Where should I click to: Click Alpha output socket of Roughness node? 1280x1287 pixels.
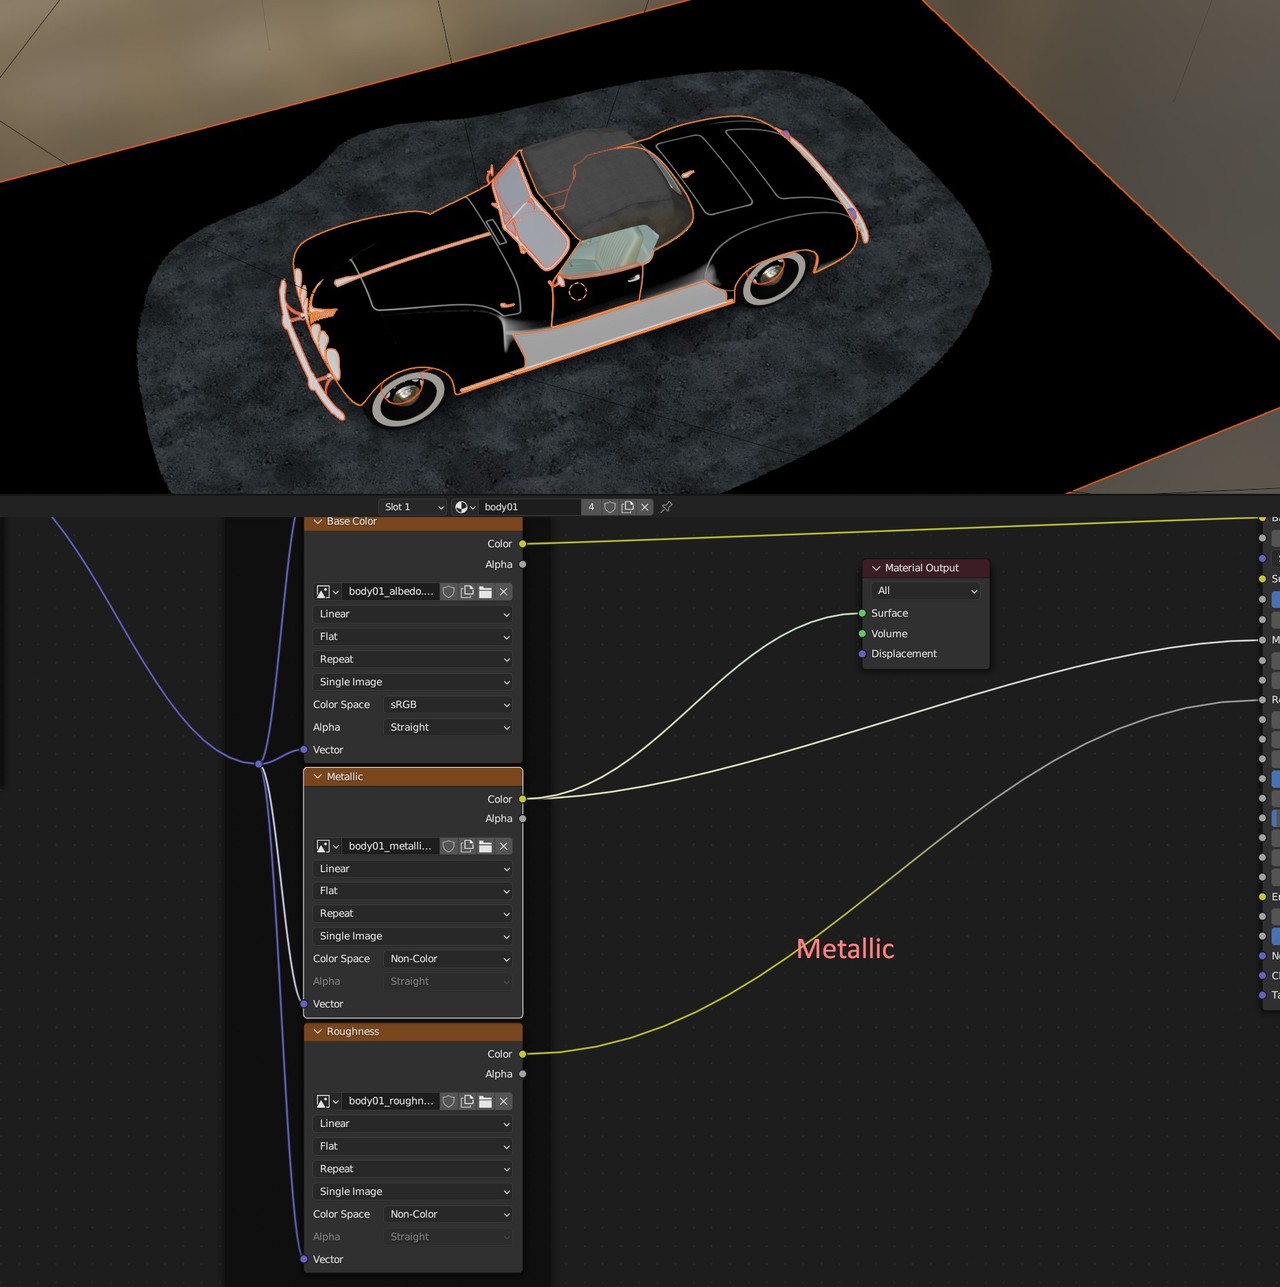pyautogui.click(x=522, y=1074)
